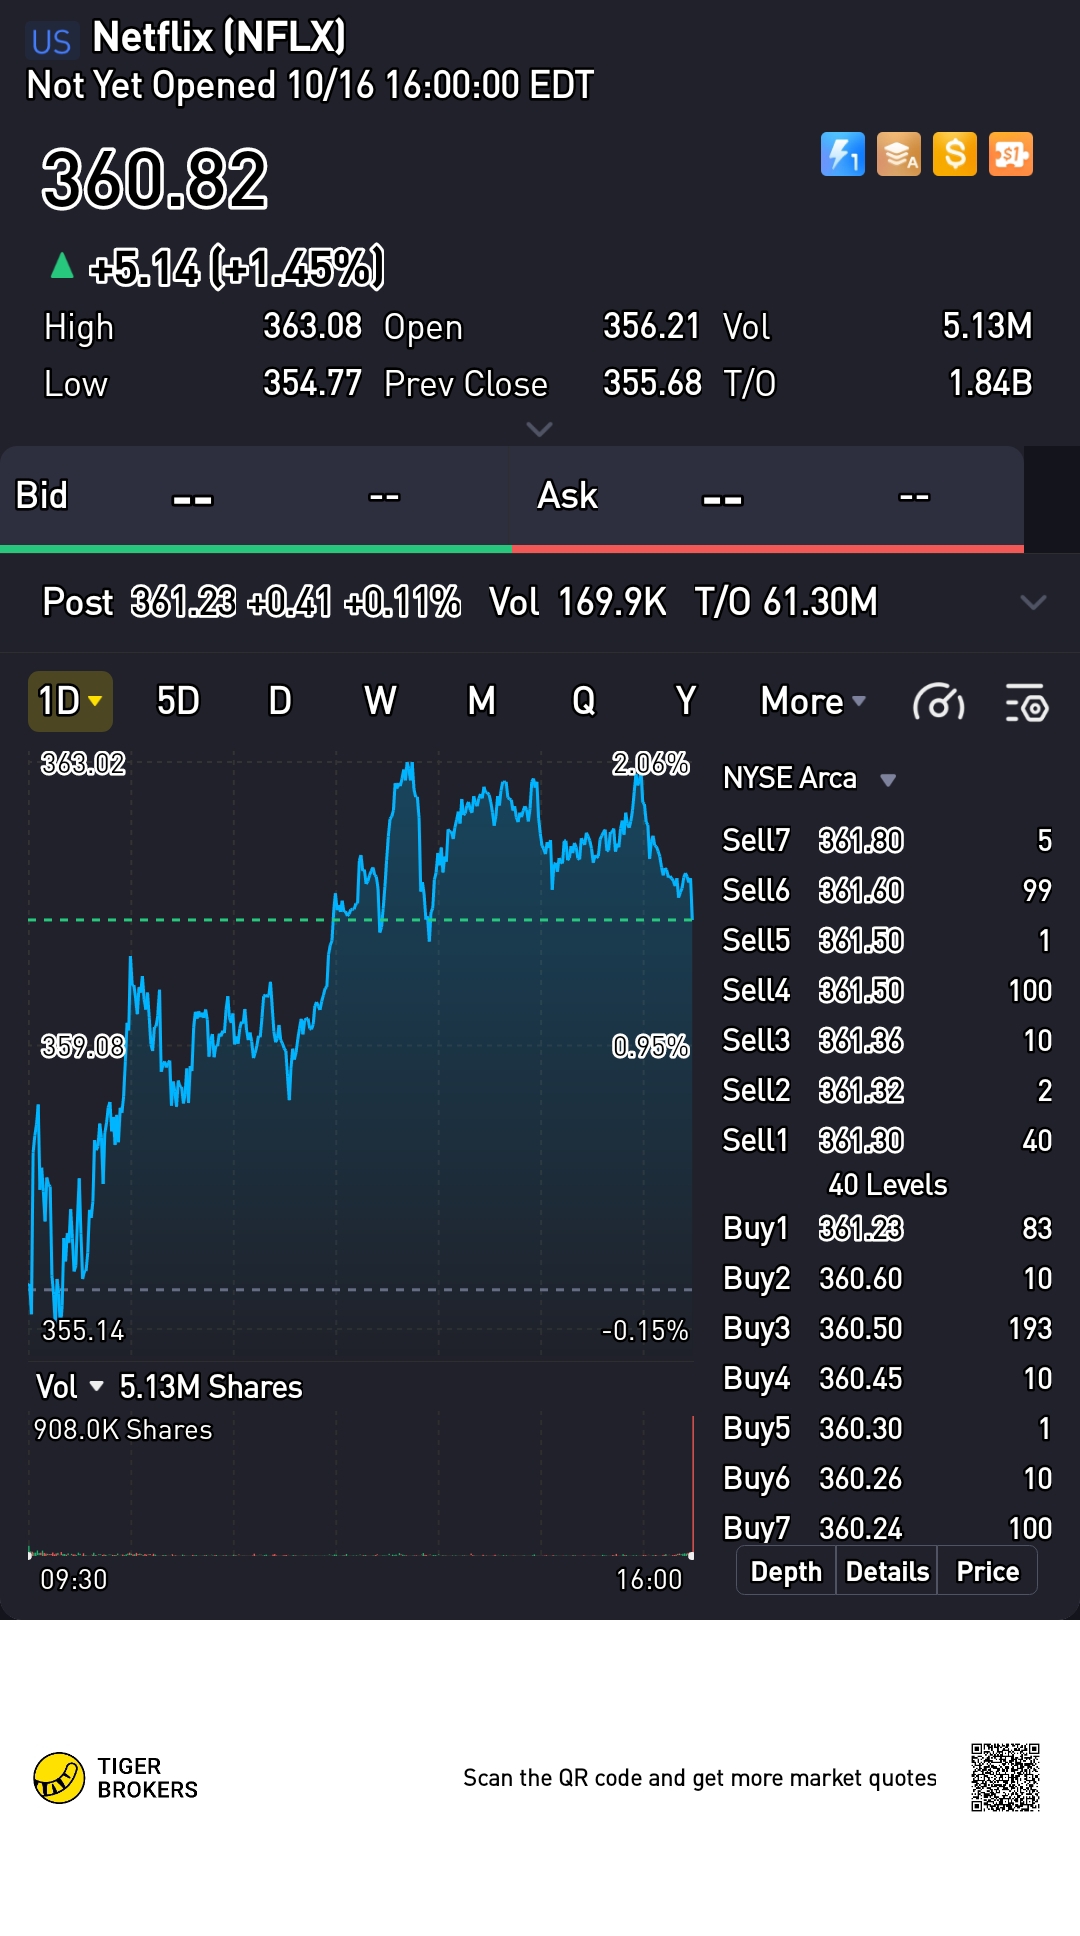
Task: Tap the blue lightning bolt icon
Action: [x=842, y=154]
